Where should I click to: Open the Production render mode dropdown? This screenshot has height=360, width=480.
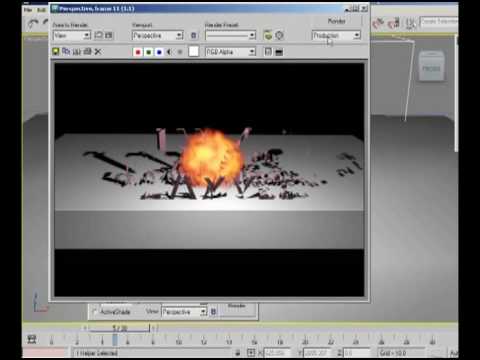(x=336, y=35)
